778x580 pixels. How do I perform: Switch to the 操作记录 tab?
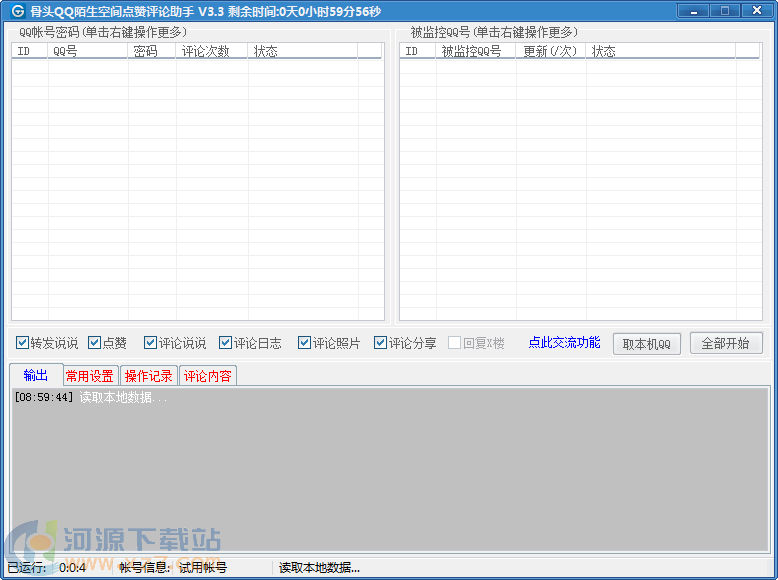tap(148, 376)
